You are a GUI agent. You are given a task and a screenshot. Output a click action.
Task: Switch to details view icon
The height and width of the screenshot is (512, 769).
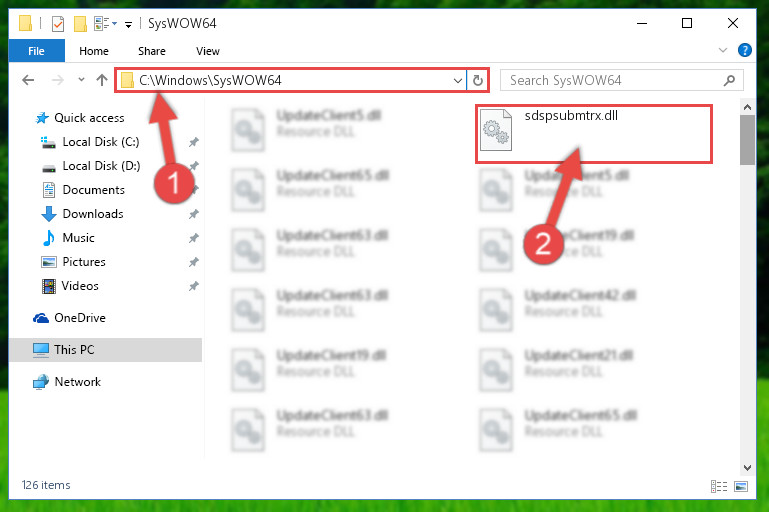719,486
